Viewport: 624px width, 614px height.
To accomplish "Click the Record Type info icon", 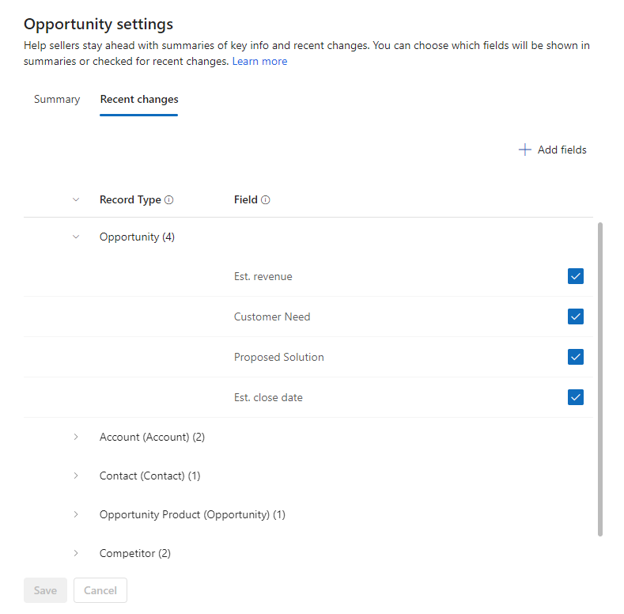I will 169,200.
